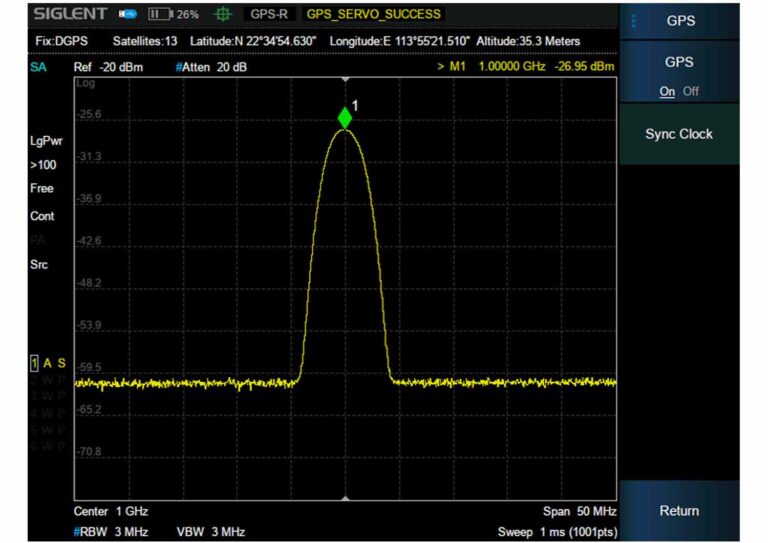
Task: Click the Return softkey
Action: pos(679,511)
